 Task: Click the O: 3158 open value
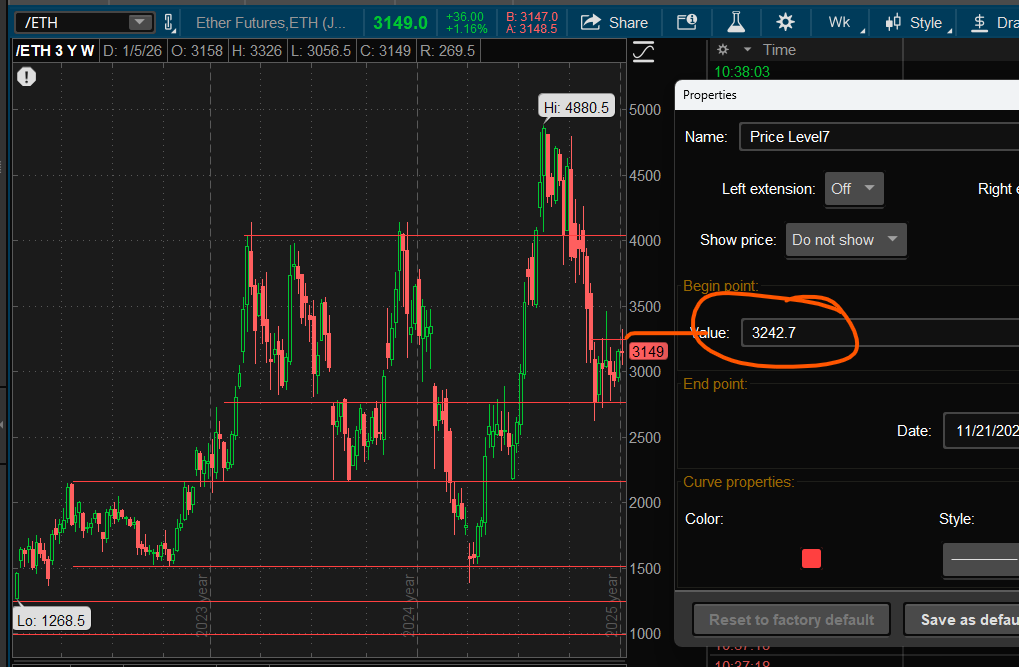(197, 51)
